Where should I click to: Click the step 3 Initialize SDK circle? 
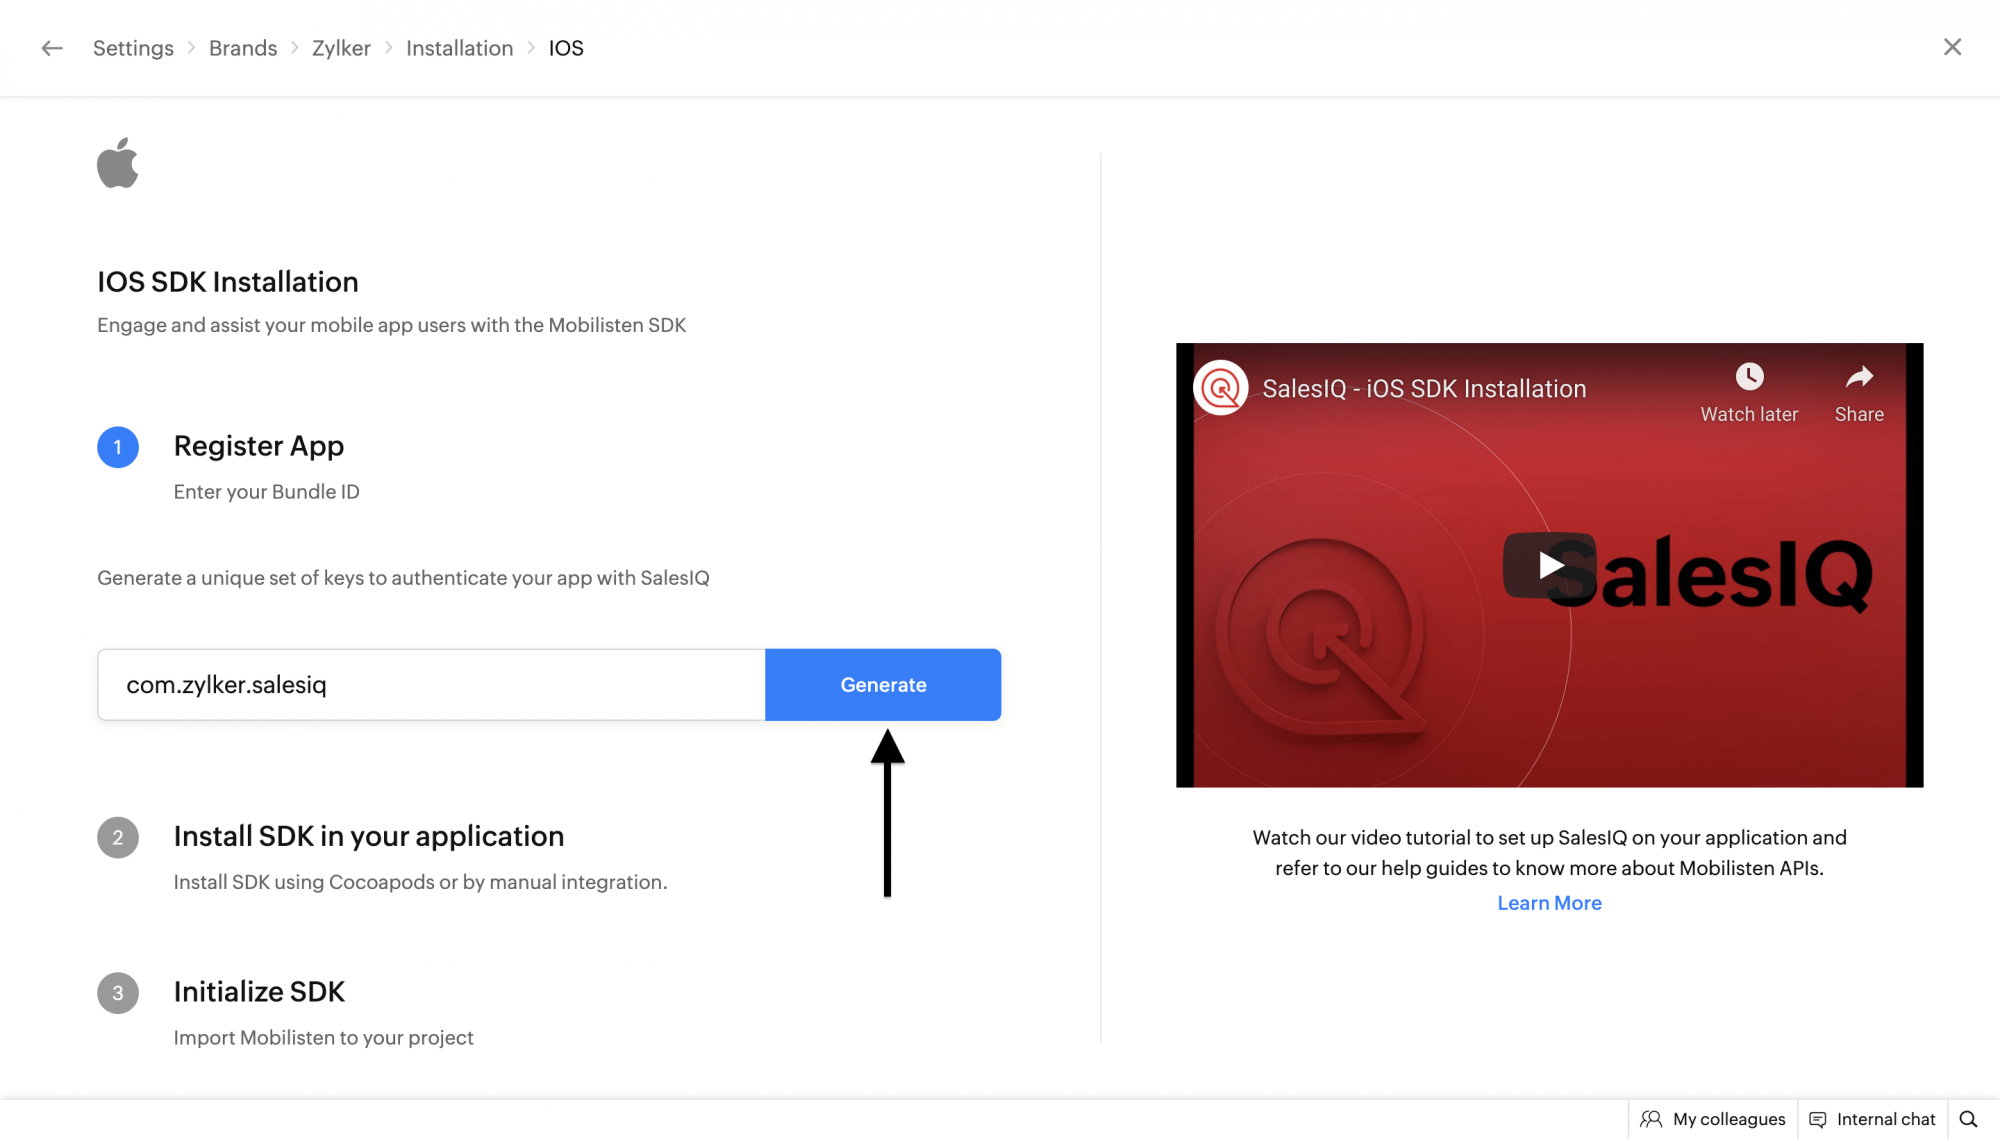pyautogui.click(x=117, y=992)
